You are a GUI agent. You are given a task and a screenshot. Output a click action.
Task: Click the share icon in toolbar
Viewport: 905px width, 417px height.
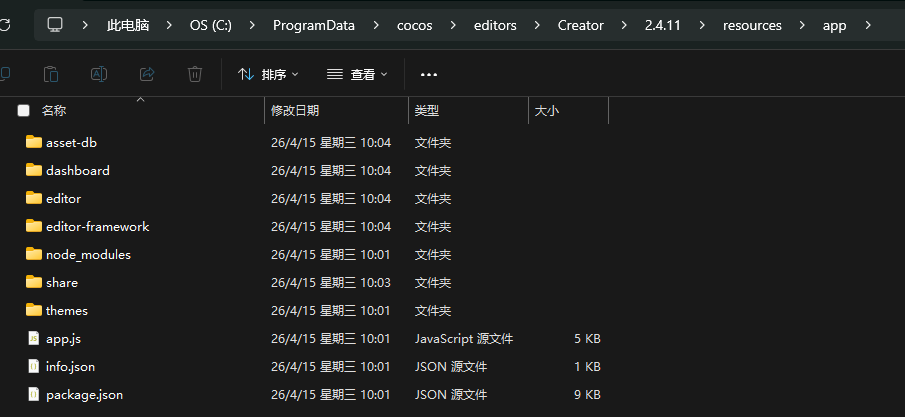click(x=147, y=74)
